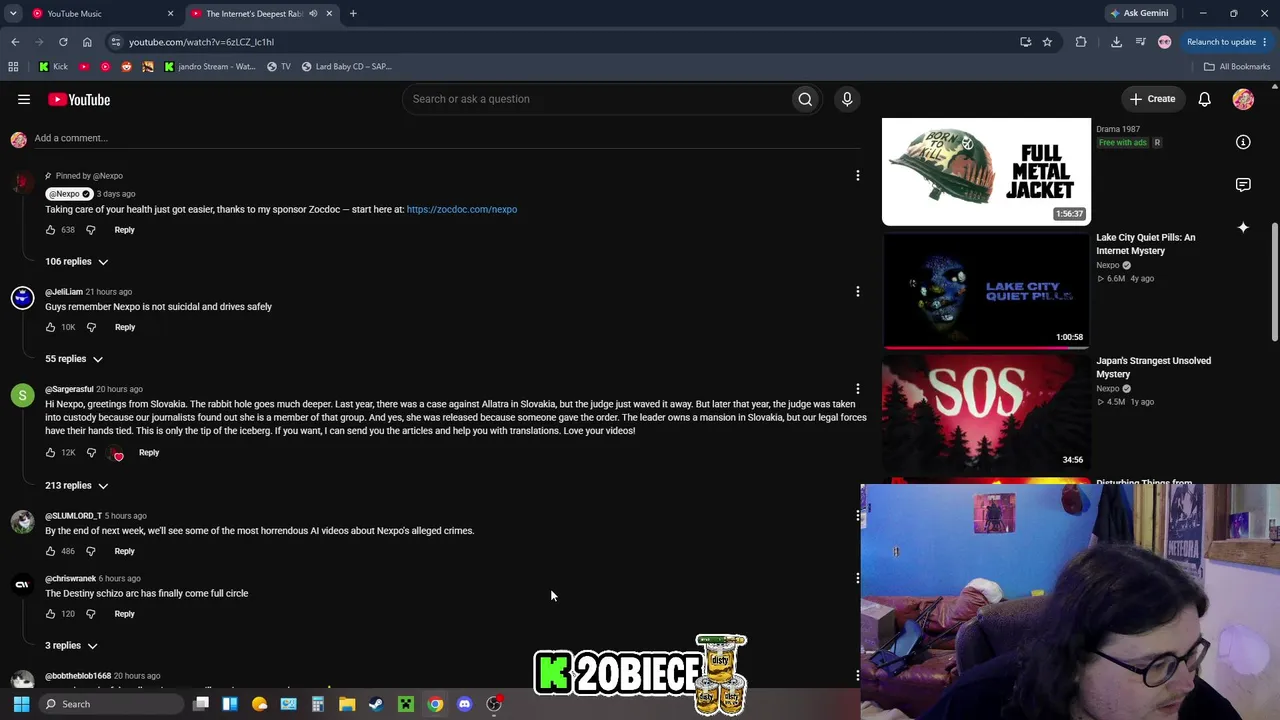The width and height of the screenshot is (1280, 720).
Task: Reply to the pinned Nexpo comment
Action: coord(124,230)
